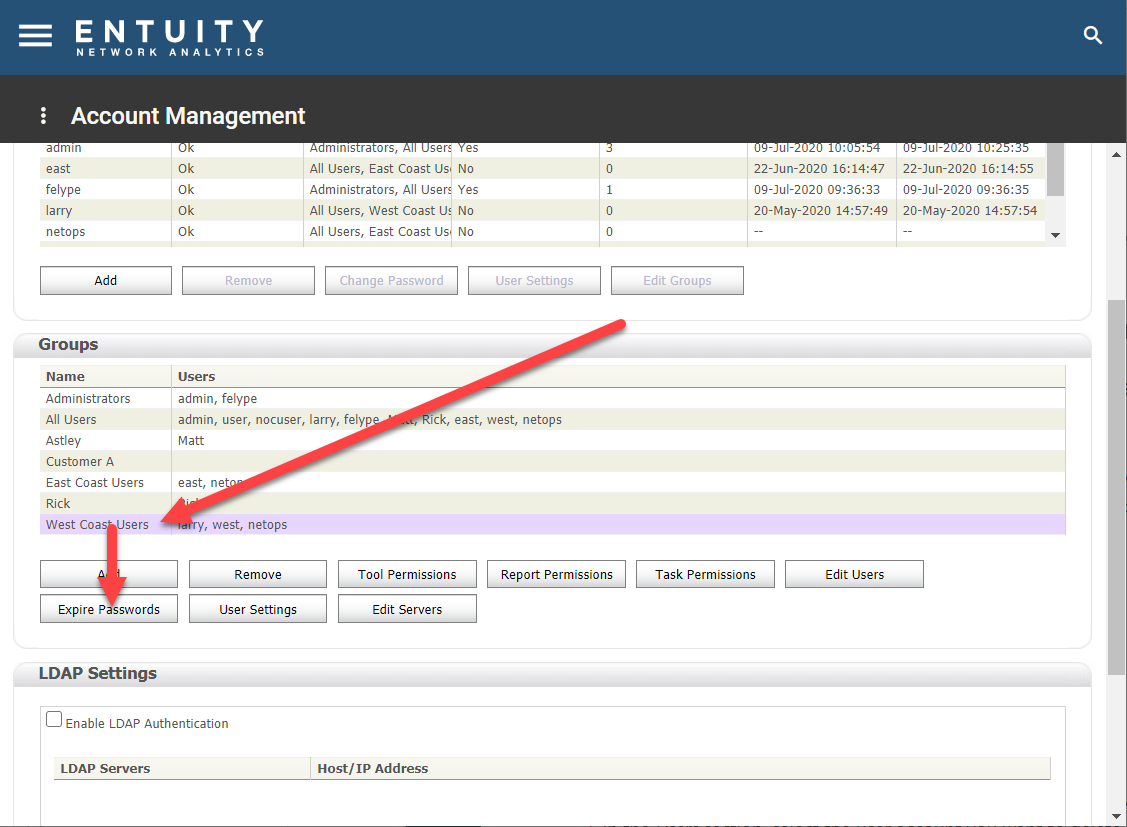This screenshot has width=1127, height=827.
Task: Click the Matt entry in Astley row
Action: click(191, 440)
